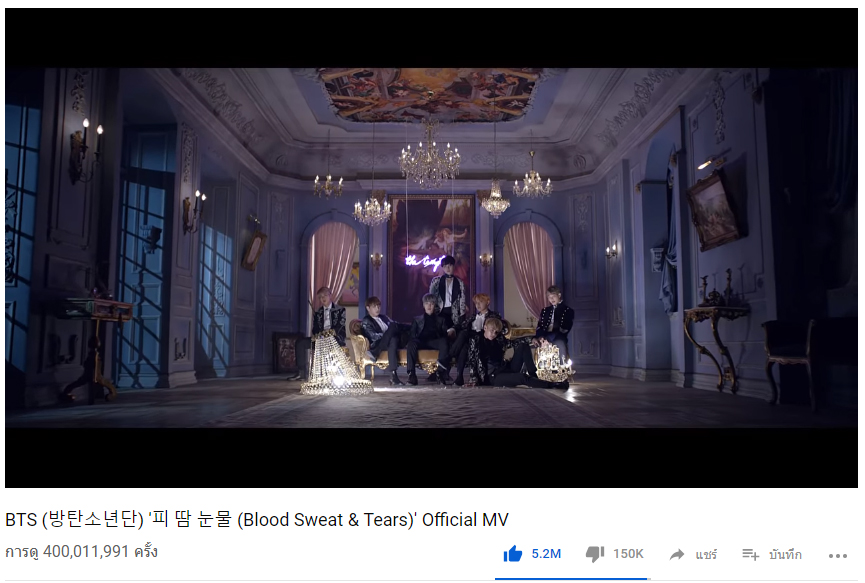Viewport: 865px width, 583px height.
Task: Click the ceiling fresco in the video
Action: coord(430,94)
